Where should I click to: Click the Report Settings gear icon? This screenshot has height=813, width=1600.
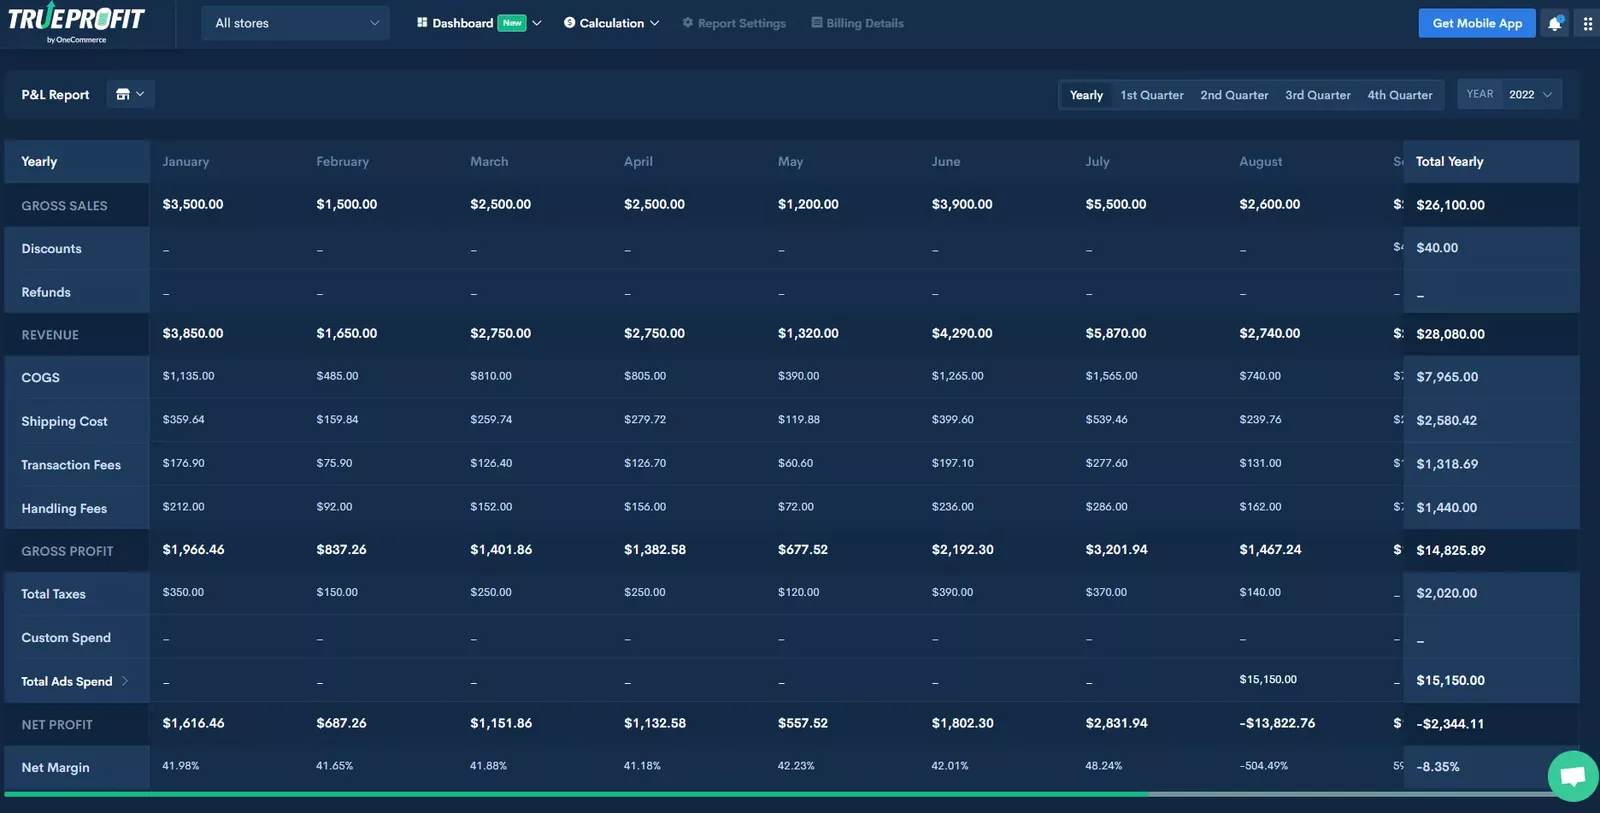pos(688,23)
